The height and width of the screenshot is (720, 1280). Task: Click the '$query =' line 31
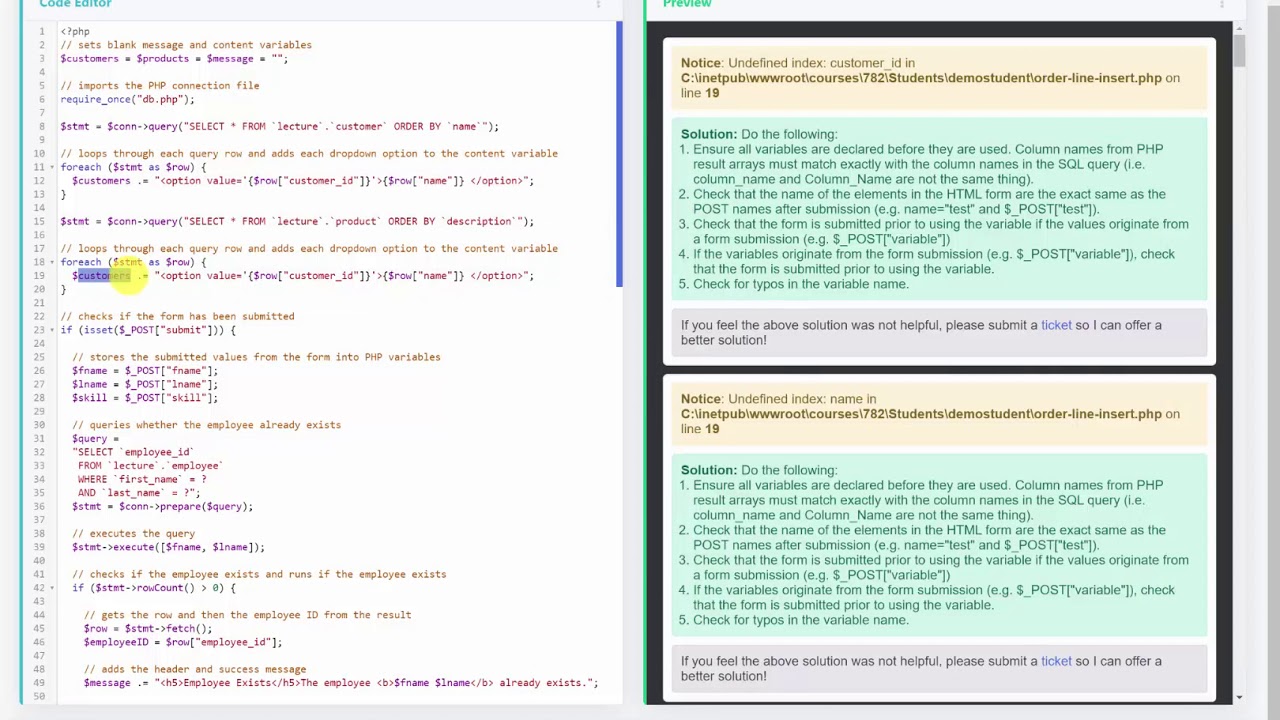pos(95,439)
